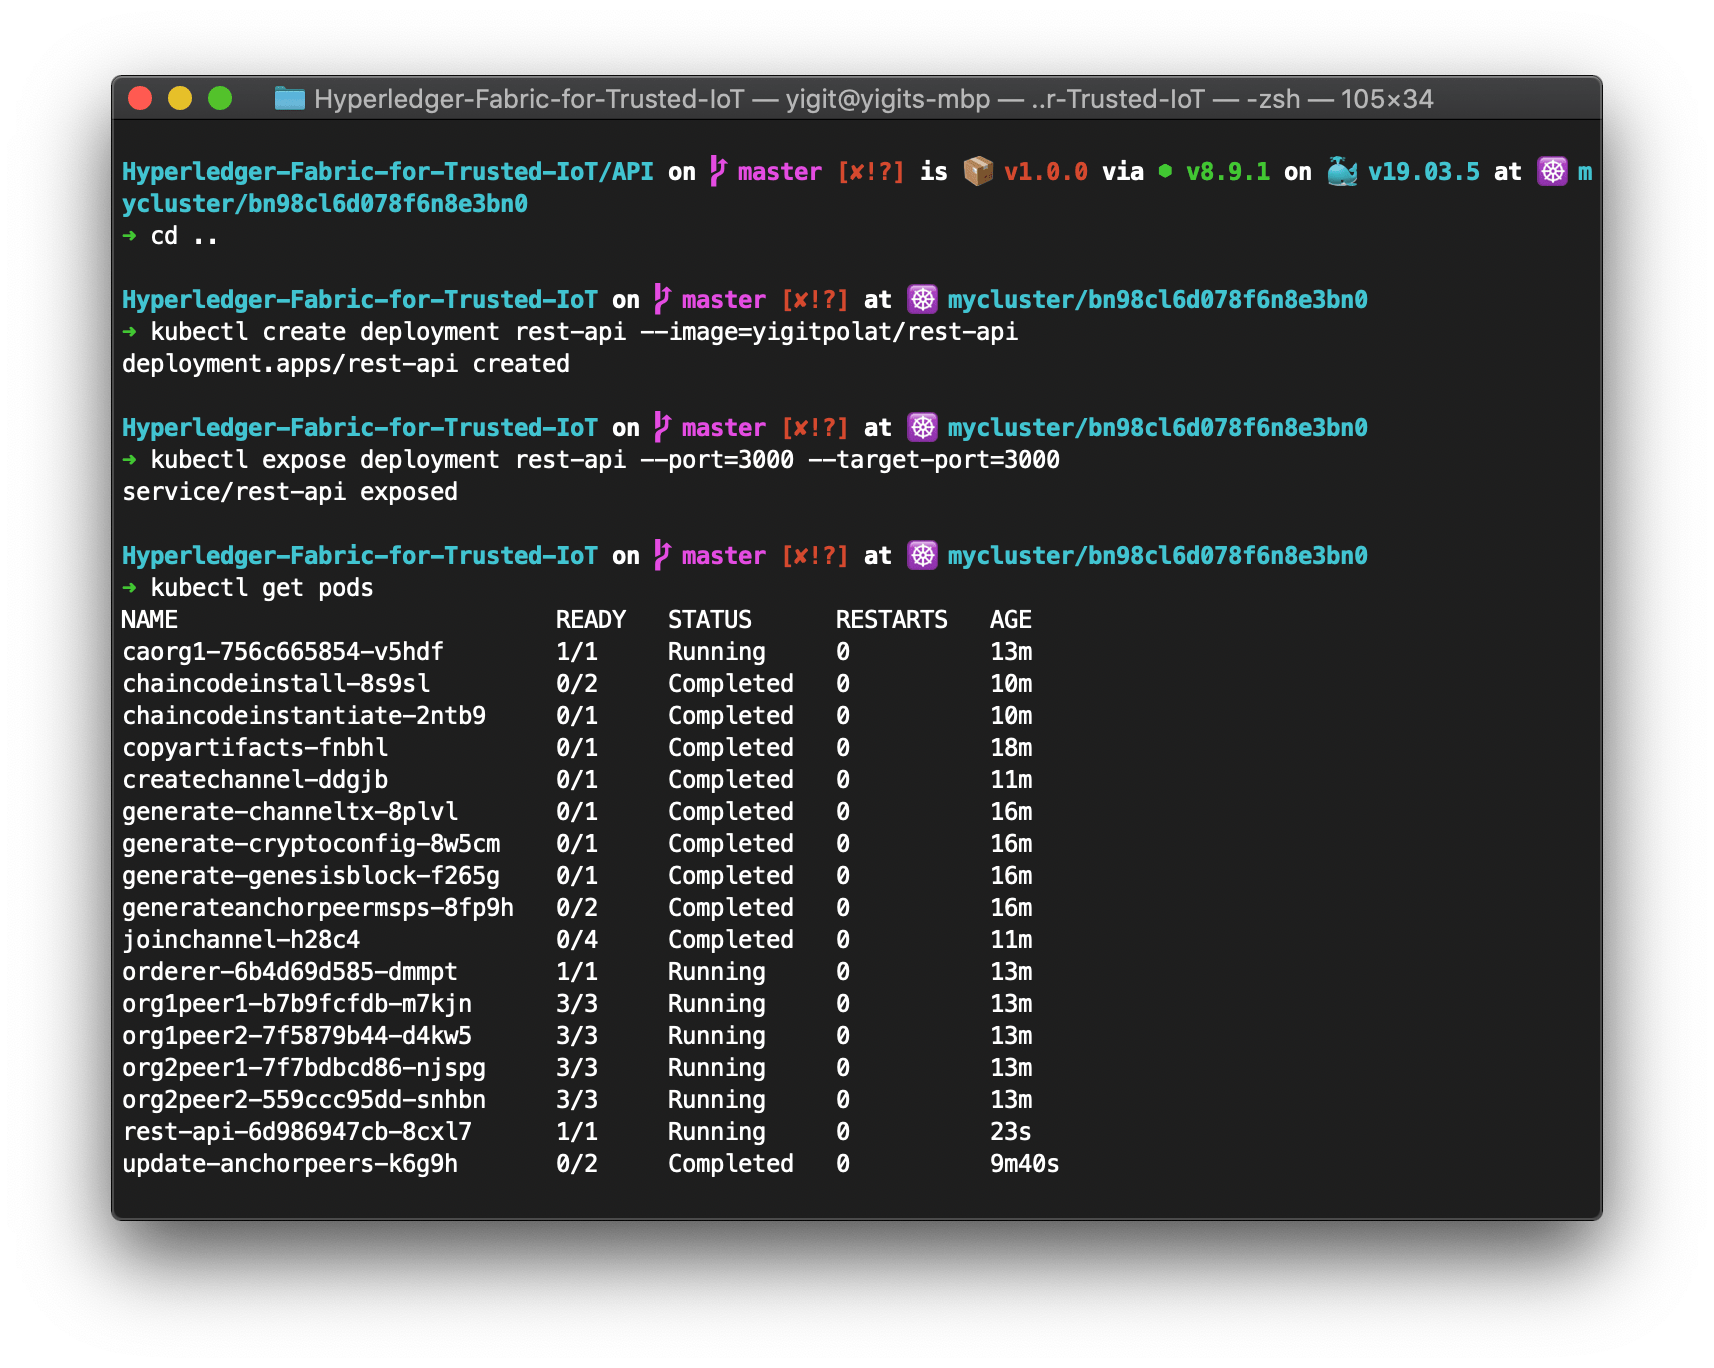Click the 18m age of copyartifacts pod
The image size is (1714, 1368).
click(x=1011, y=748)
